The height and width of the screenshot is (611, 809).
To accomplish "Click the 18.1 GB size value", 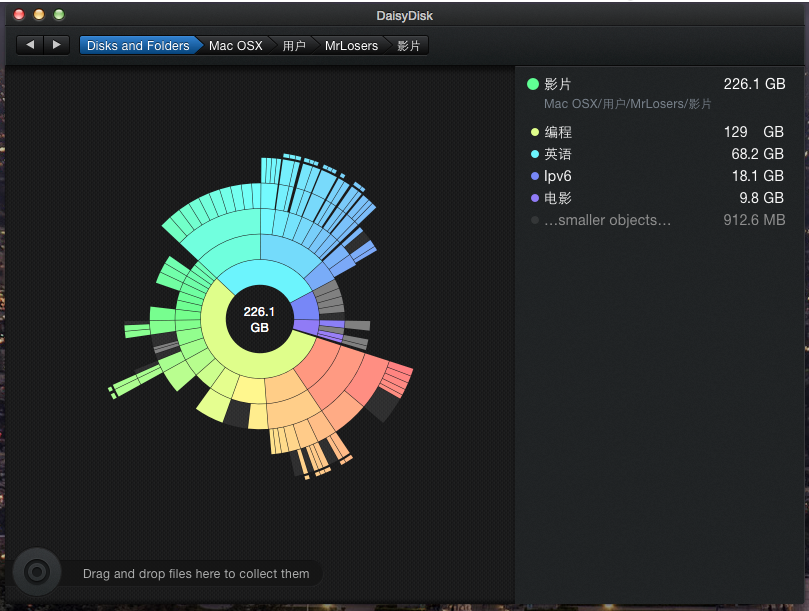I will [758, 176].
